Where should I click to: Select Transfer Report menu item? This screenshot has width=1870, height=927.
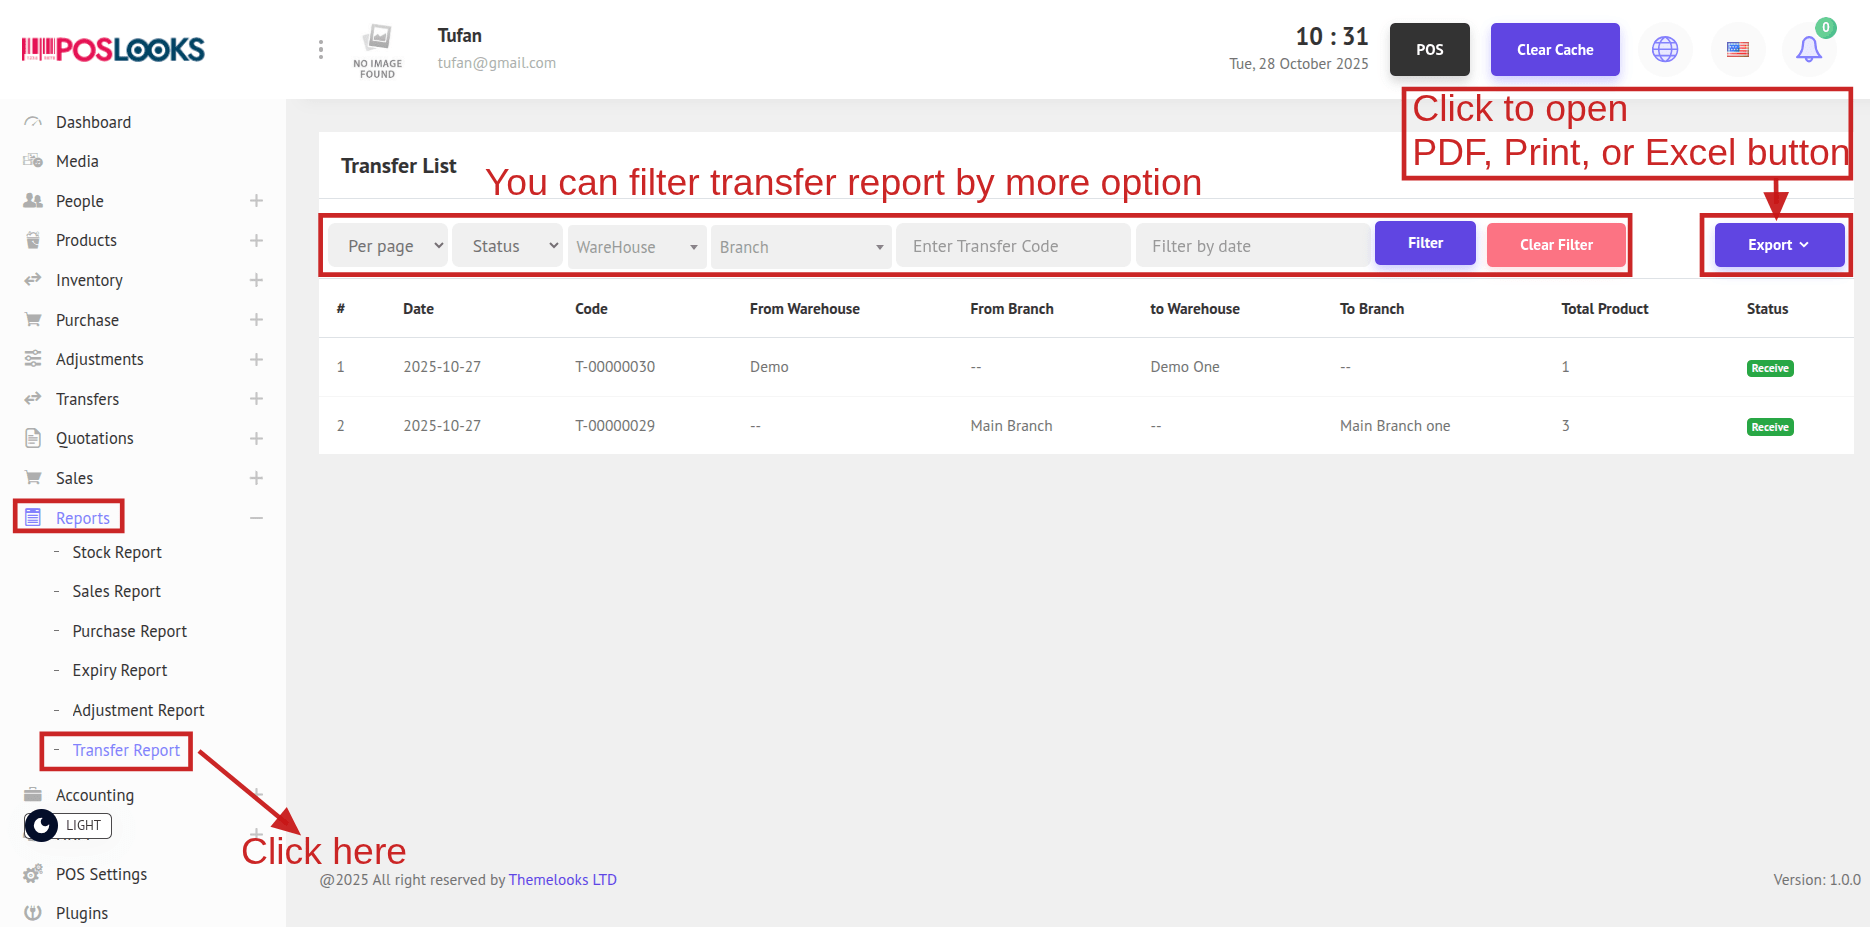126,750
